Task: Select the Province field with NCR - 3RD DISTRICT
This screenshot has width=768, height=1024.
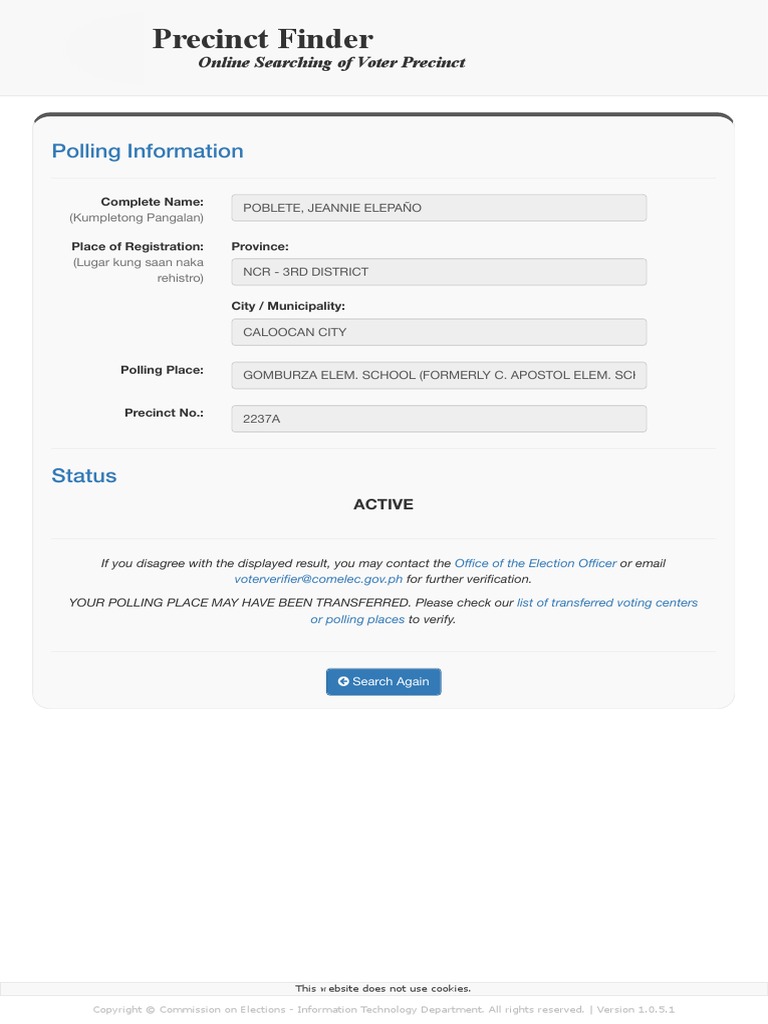Action: tap(438, 272)
